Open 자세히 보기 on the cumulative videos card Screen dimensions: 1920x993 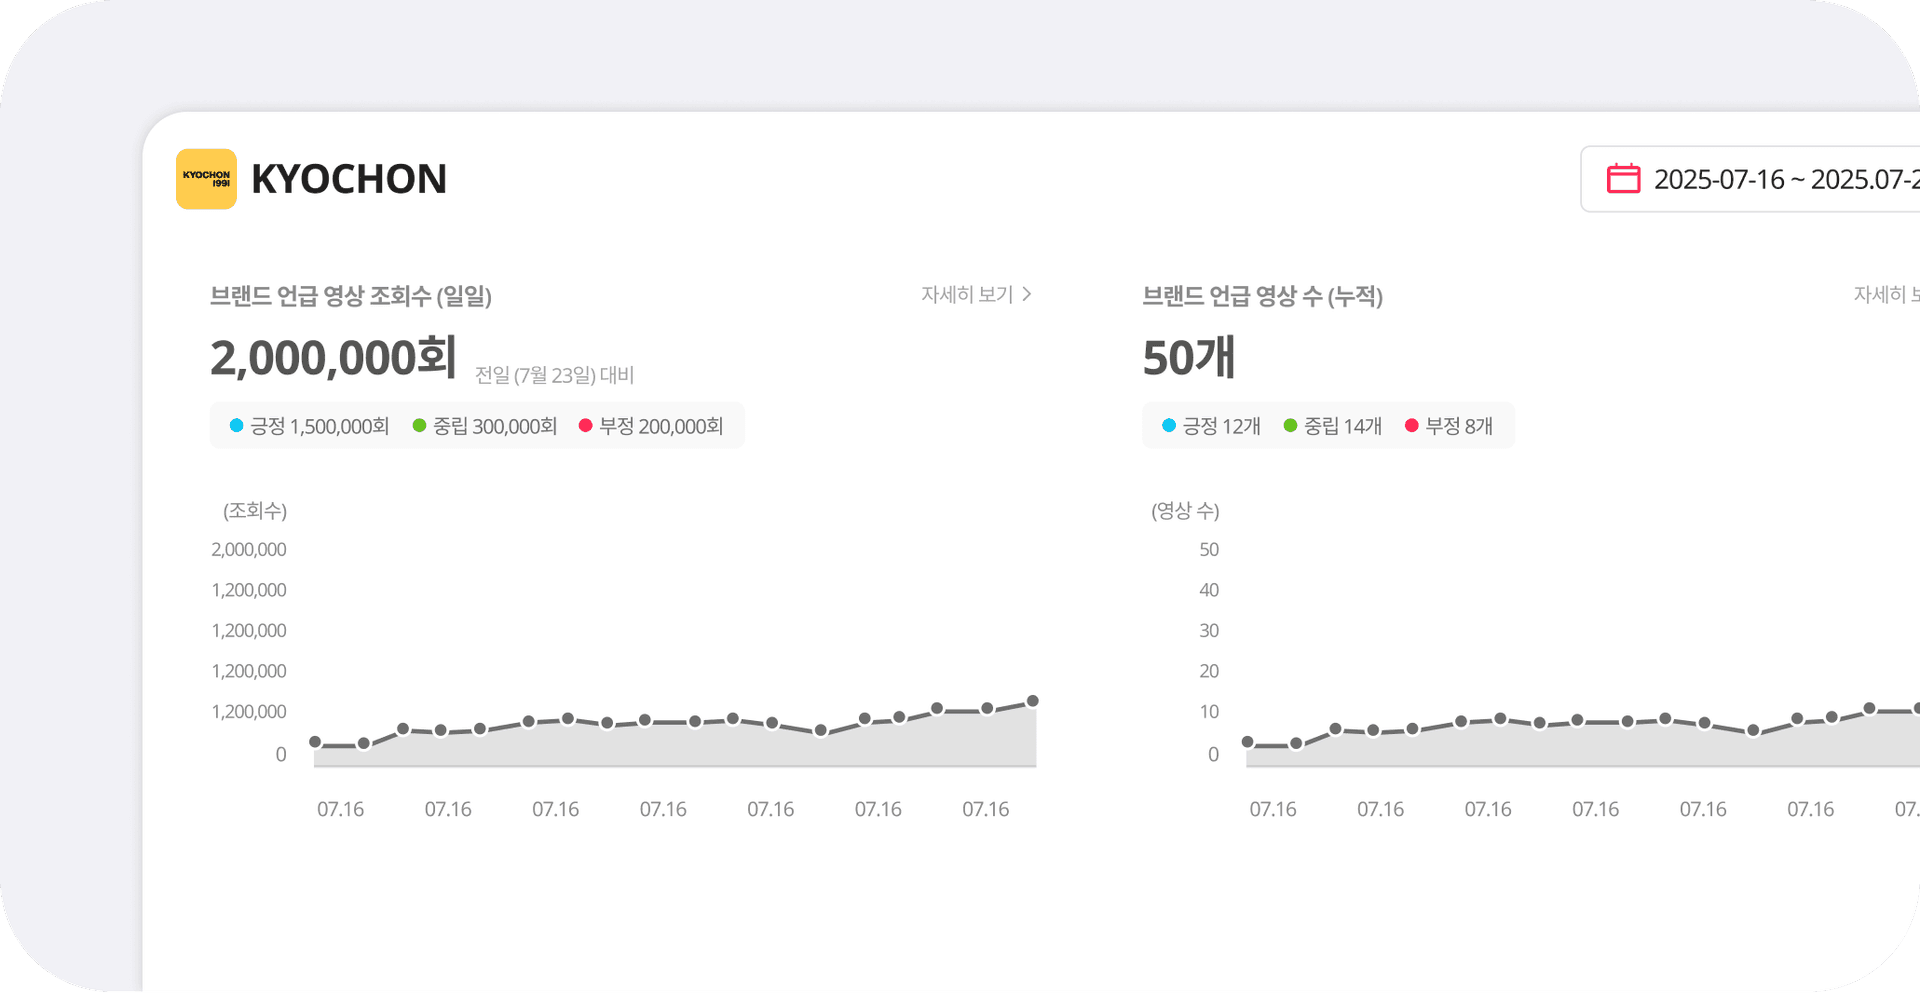point(1886,295)
